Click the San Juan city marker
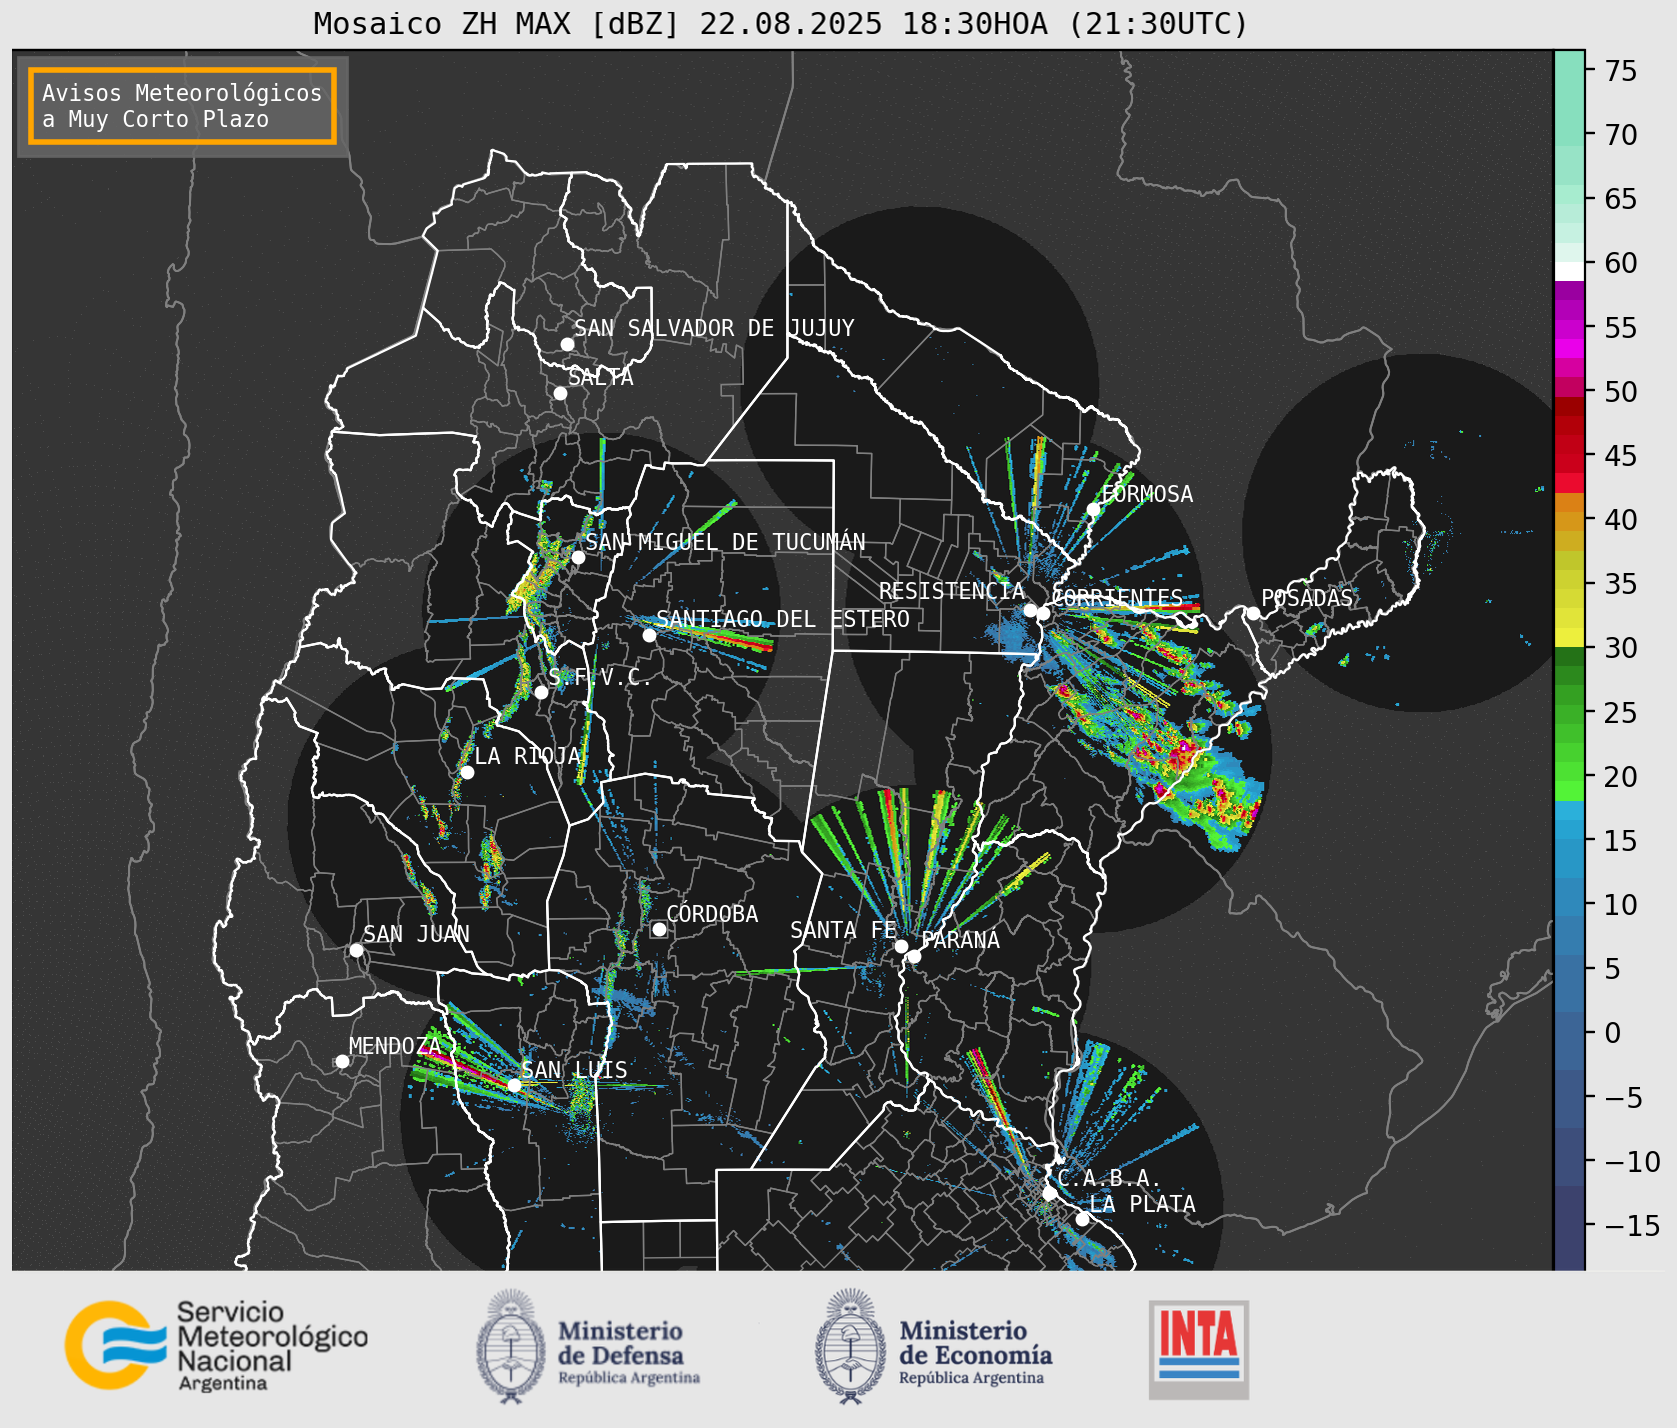The image size is (1677, 1428). click(356, 950)
